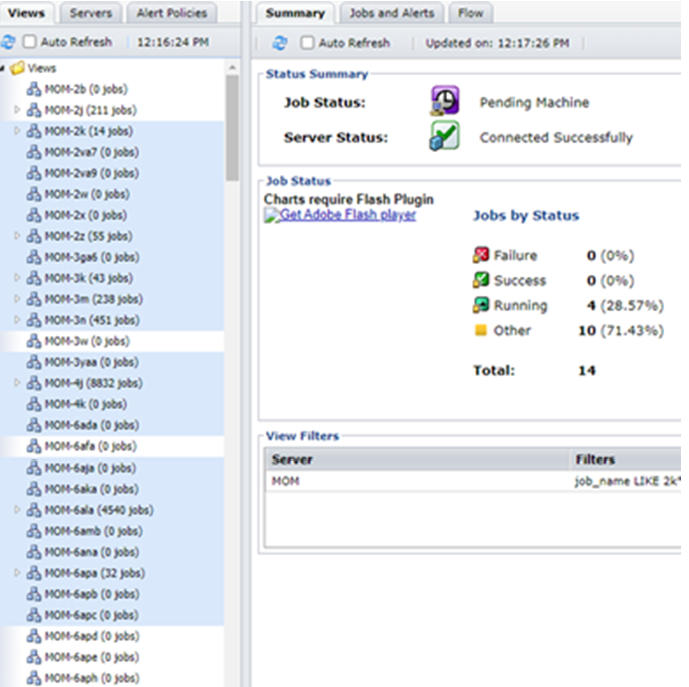This screenshot has height=687, width=689.
Task: Enable Auto Refresh in the Views panel
Action: tap(30, 43)
